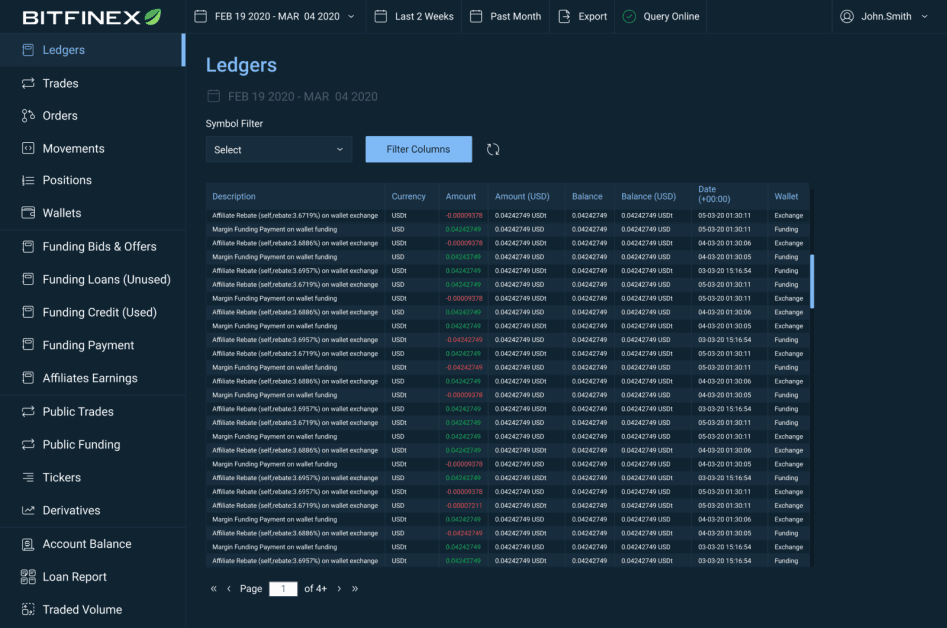The image size is (947, 628).
Task: Go to the previous page arrow
Action: pyautogui.click(x=229, y=588)
